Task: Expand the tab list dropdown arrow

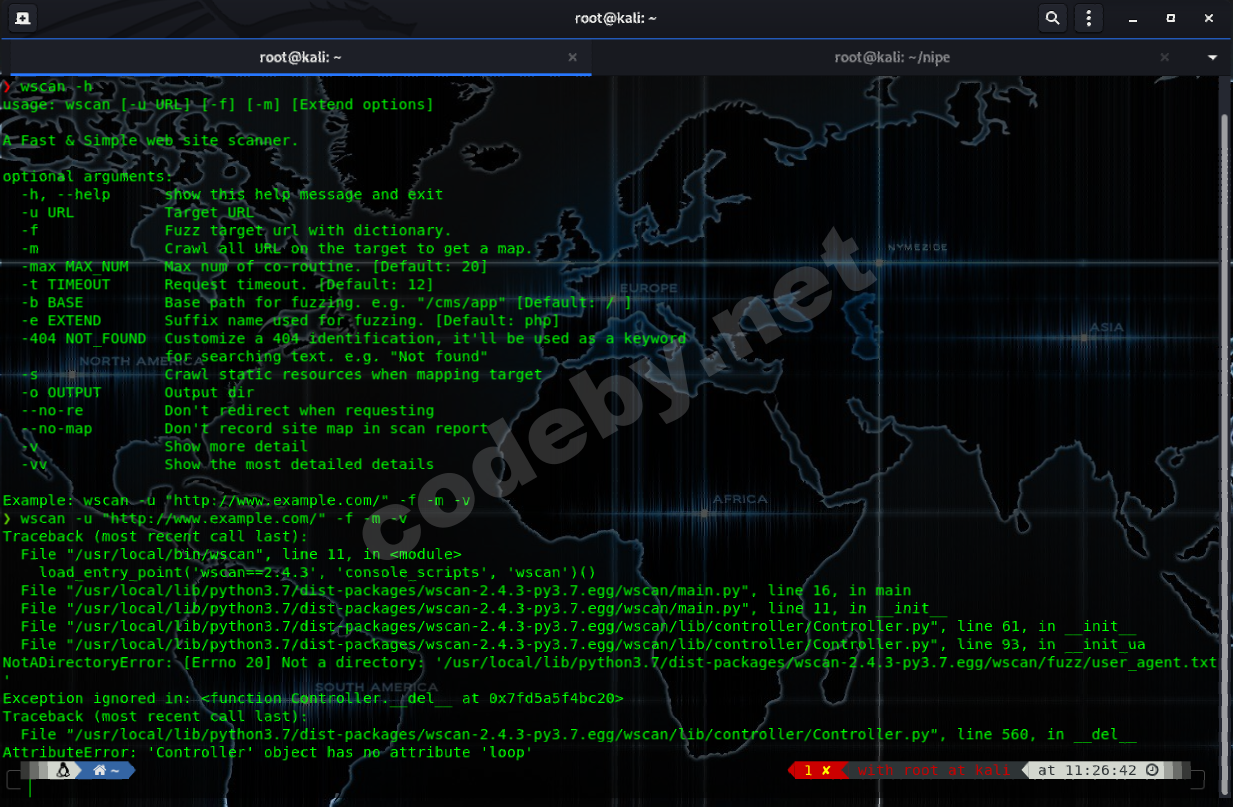Action: [x=1213, y=57]
